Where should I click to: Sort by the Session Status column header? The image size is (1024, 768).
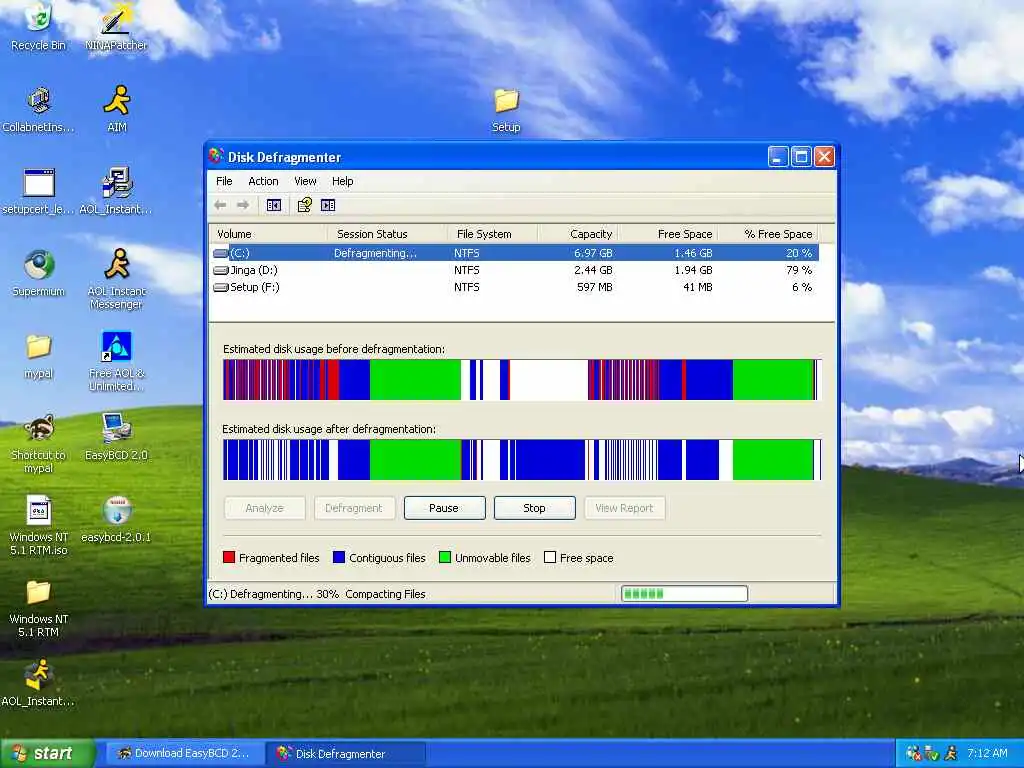387,234
